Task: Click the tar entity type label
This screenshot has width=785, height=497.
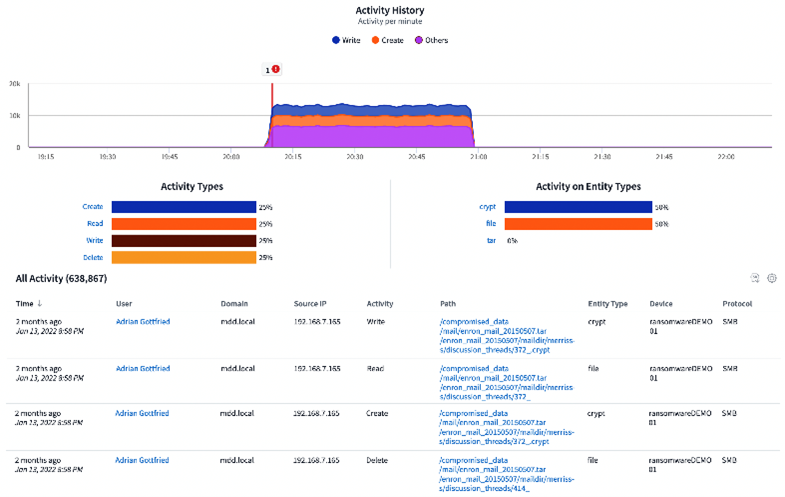Action: click(x=490, y=241)
